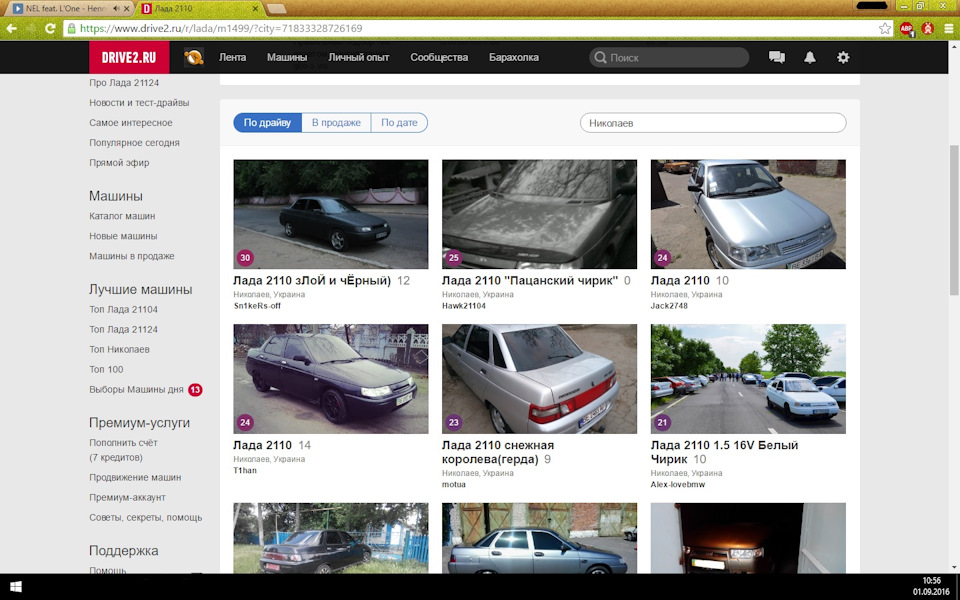Open Топ 100 link
The height and width of the screenshot is (600, 960).
click(x=107, y=369)
